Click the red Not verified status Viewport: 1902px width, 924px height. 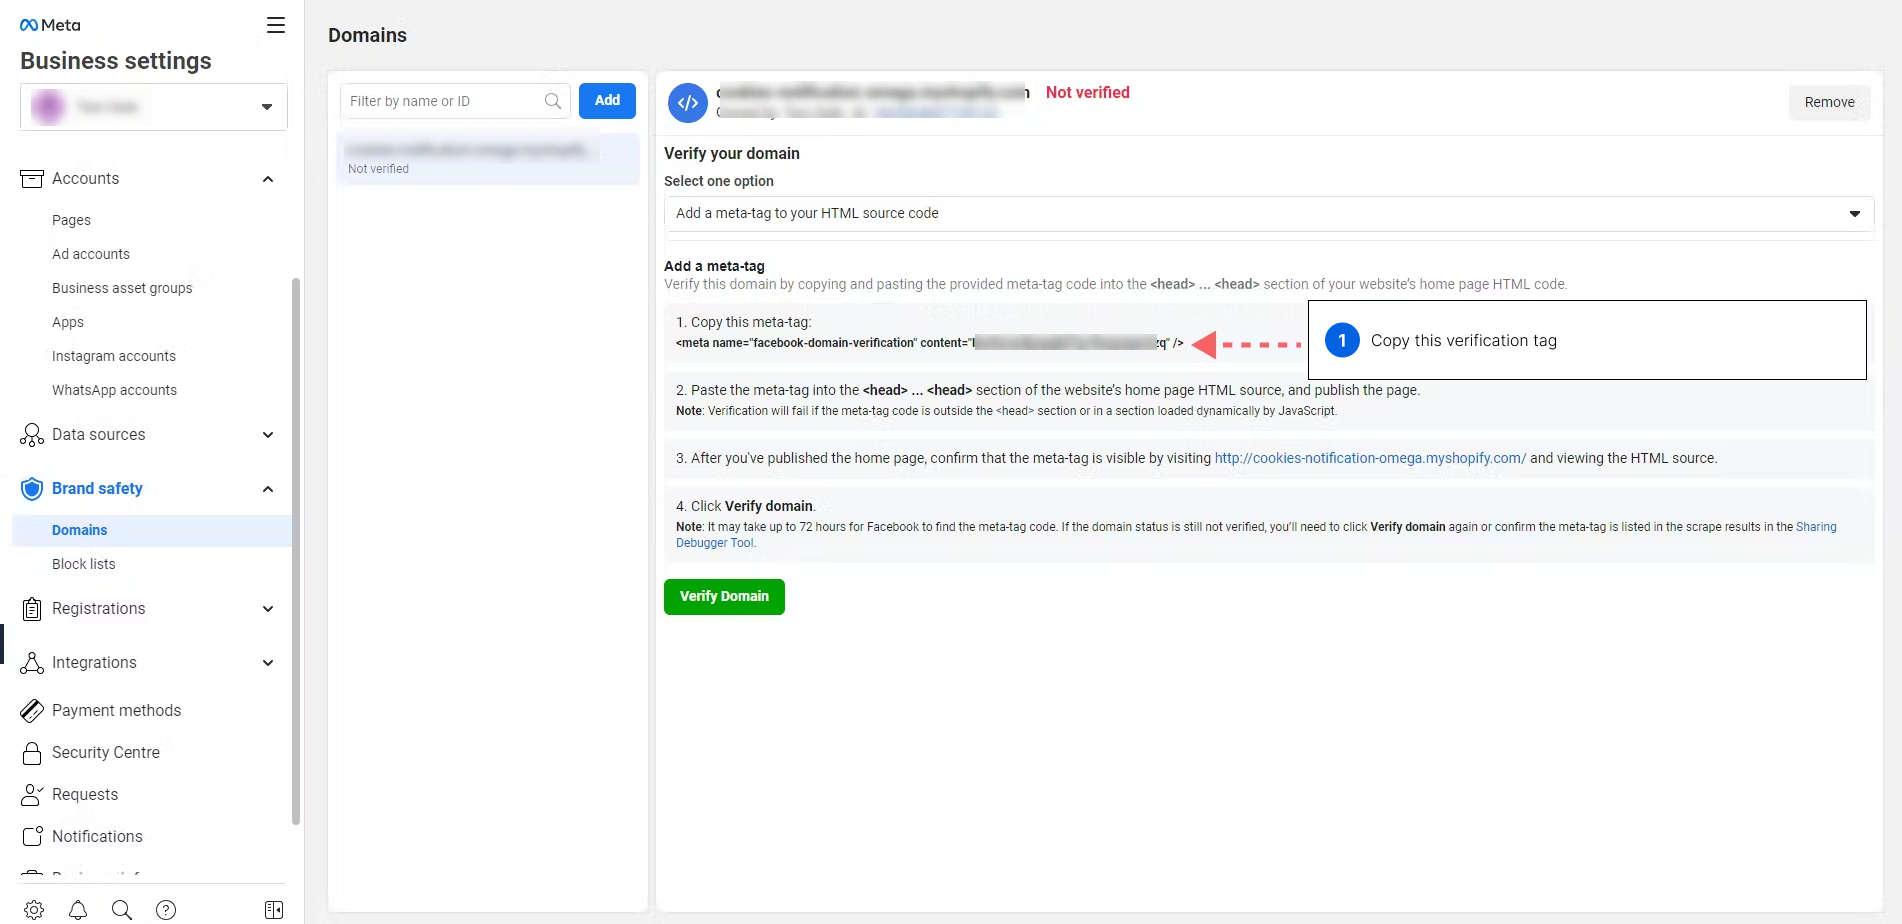(1088, 93)
